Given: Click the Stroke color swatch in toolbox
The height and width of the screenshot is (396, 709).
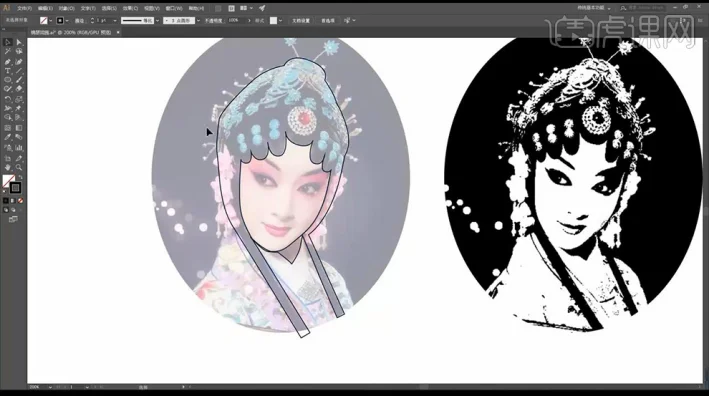Looking at the screenshot, I should (x=15, y=187).
